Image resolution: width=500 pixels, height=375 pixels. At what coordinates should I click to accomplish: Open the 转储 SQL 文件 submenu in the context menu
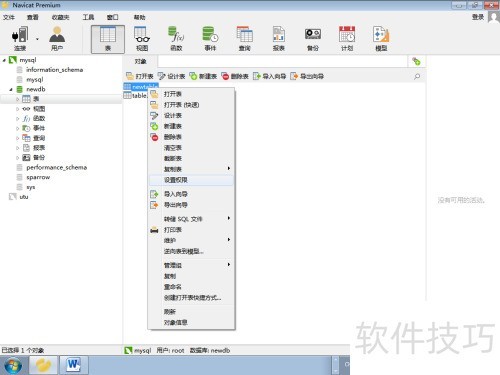191,219
